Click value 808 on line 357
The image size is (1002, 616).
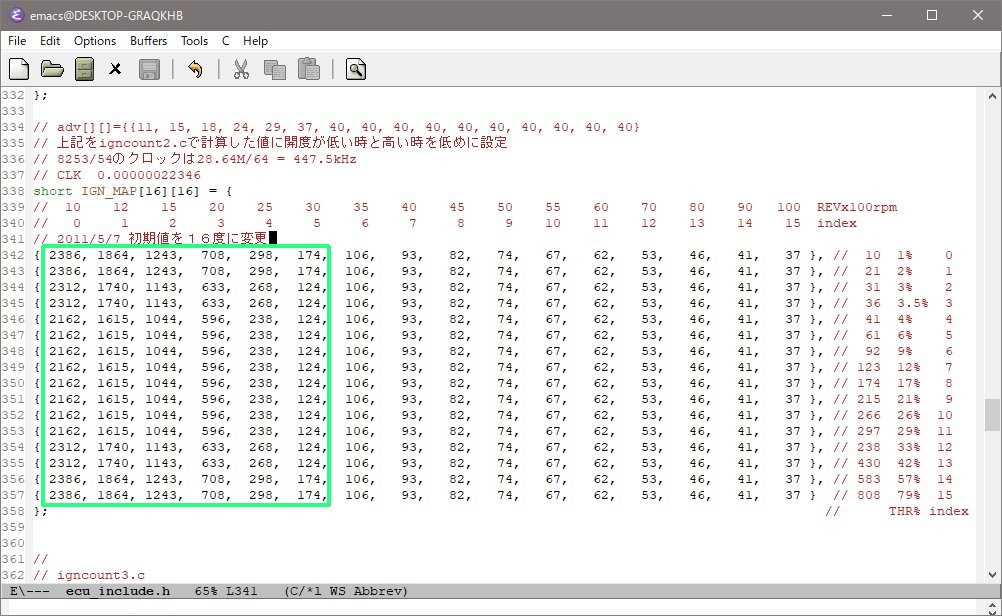[x=868, y=495]
